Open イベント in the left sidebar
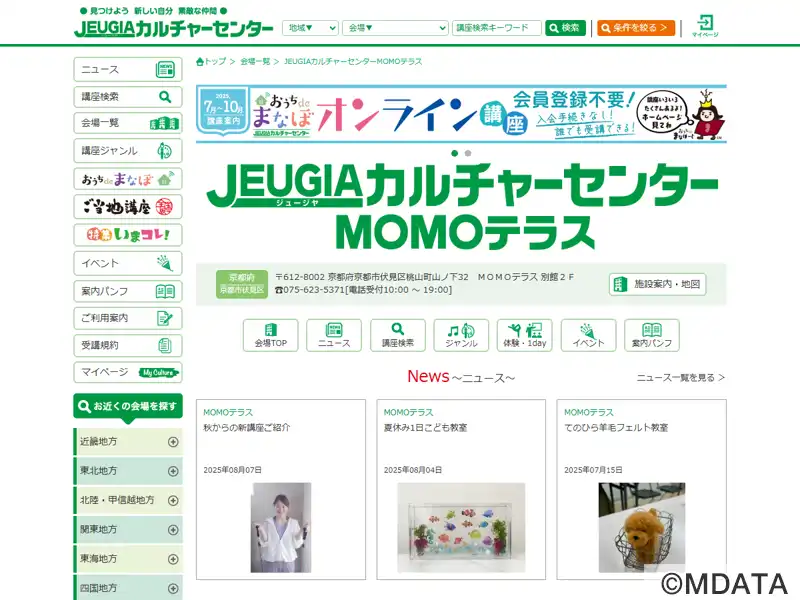 pyautogui.click(x=128, y=263)
